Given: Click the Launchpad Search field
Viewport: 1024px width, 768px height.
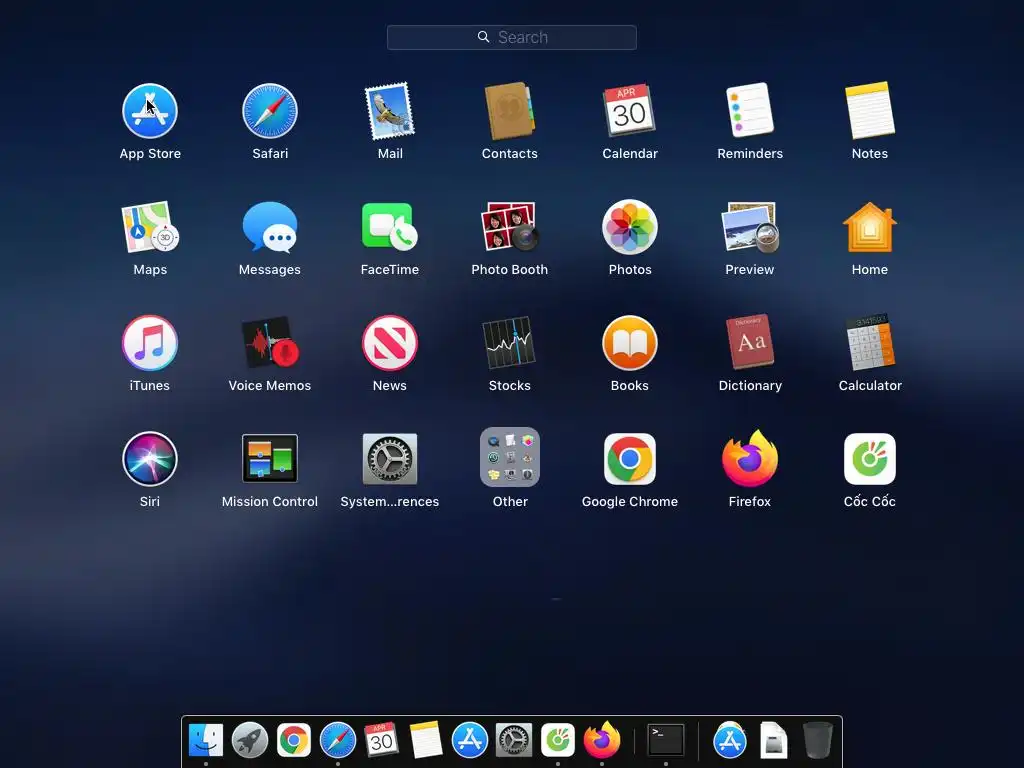Looking at the screenshot, I should 511,37.
